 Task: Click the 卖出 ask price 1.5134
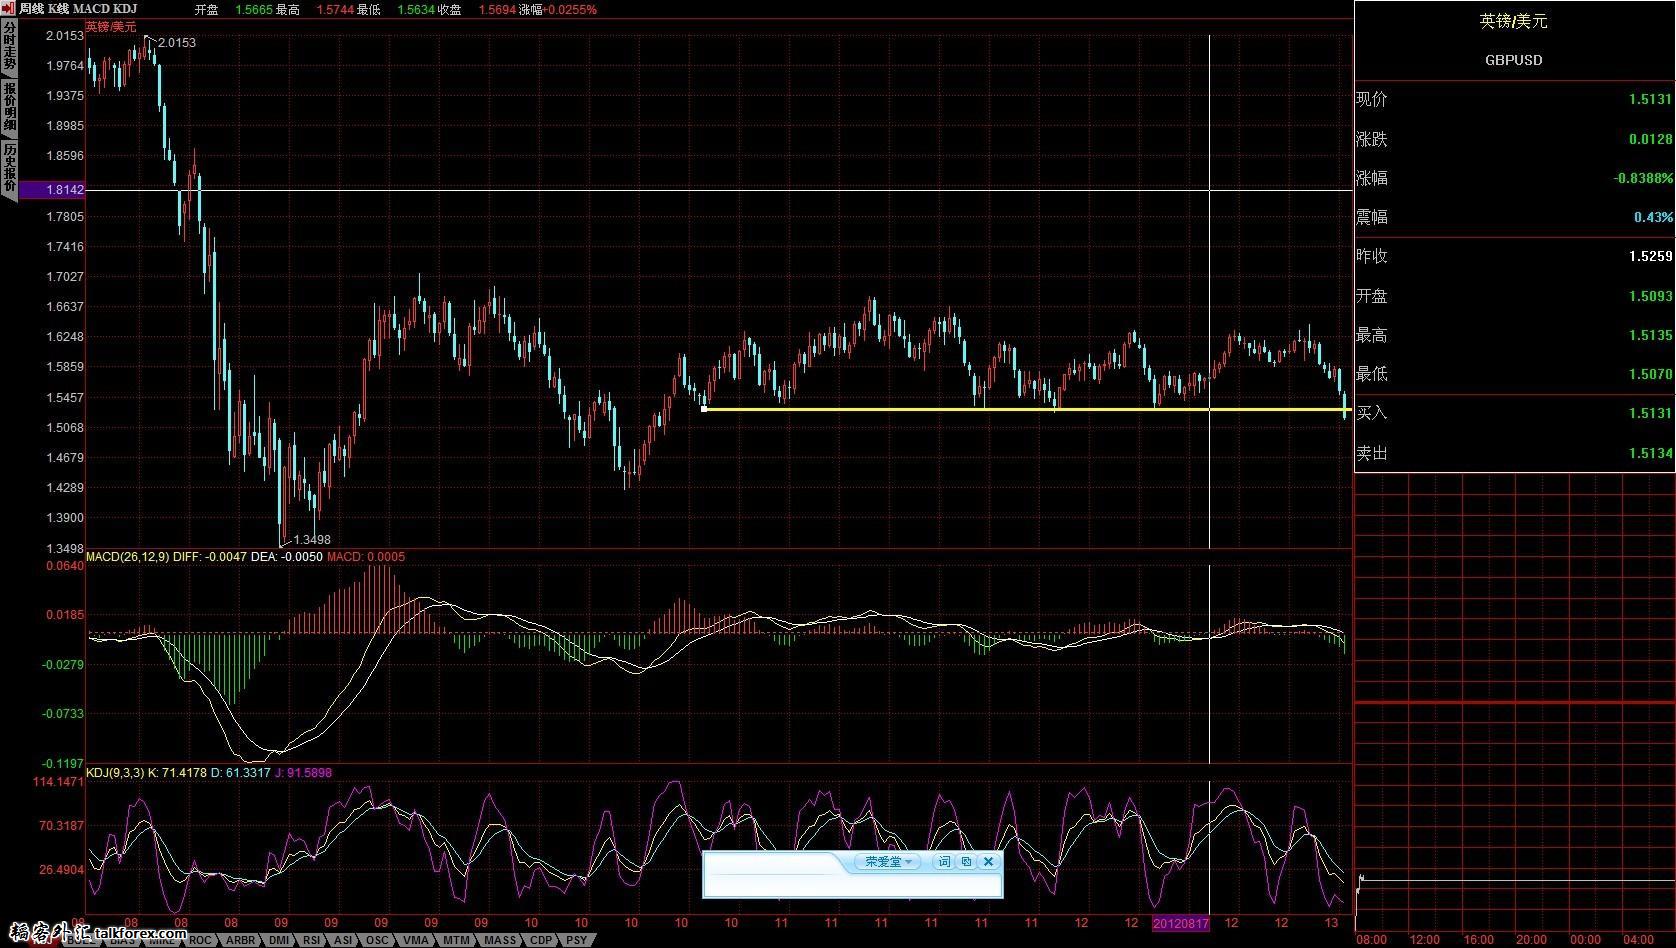[1650, 453]
